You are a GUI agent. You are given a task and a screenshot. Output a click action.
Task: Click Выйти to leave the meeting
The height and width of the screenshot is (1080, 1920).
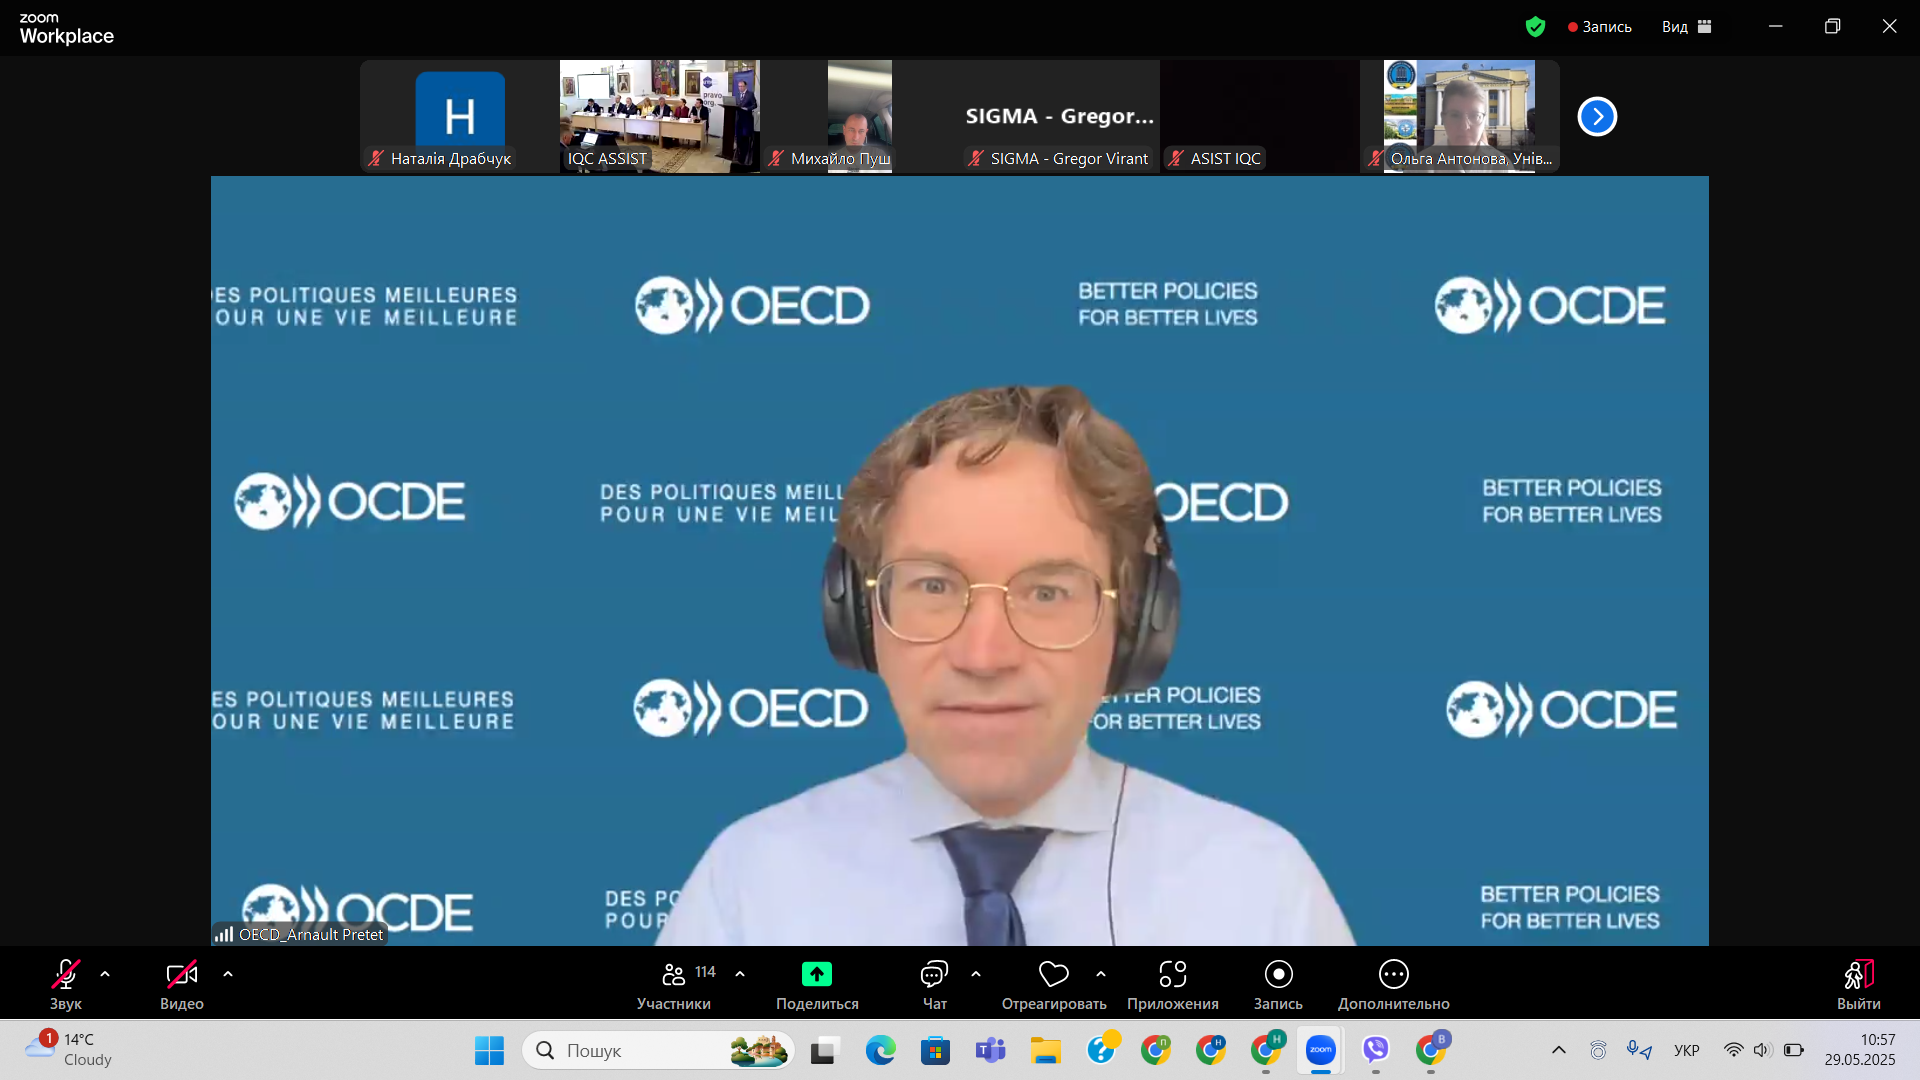[x=1858, y=975]
